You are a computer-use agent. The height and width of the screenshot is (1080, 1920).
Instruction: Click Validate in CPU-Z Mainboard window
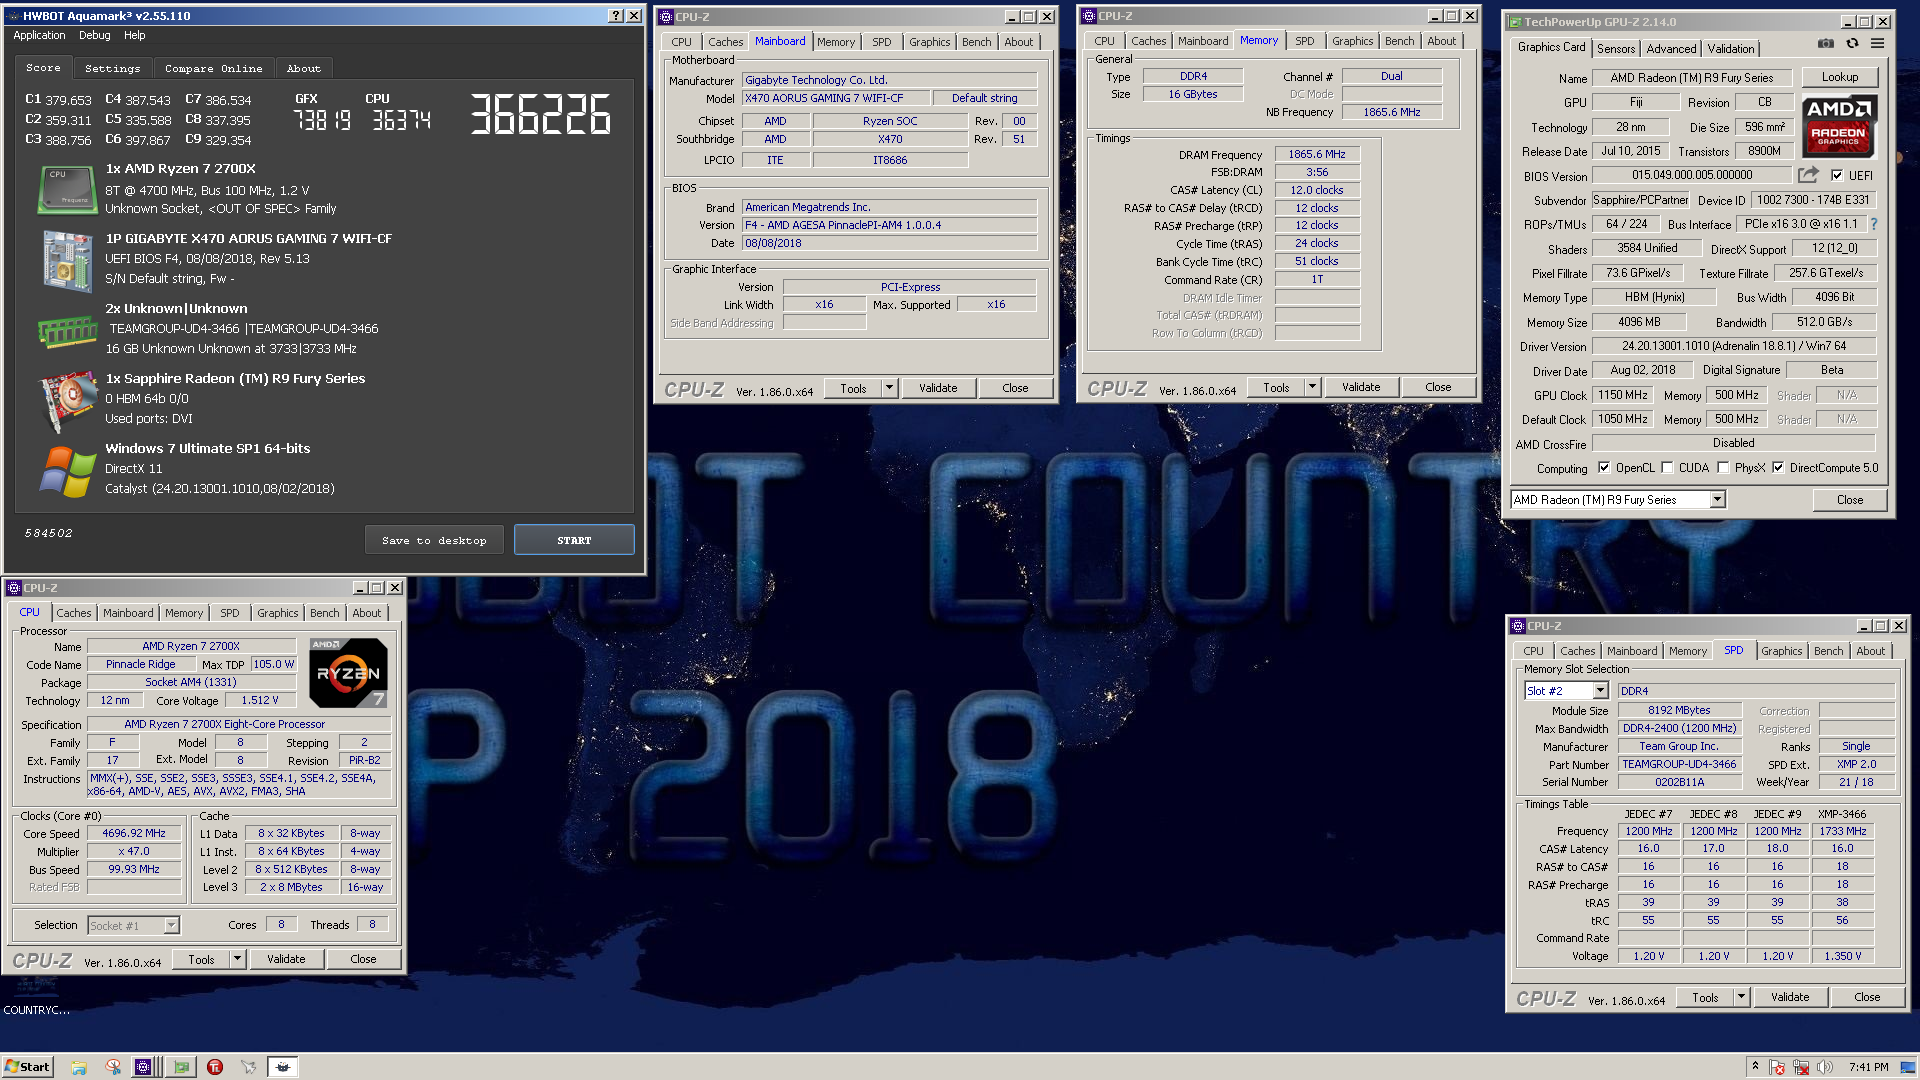pos(938,388)
